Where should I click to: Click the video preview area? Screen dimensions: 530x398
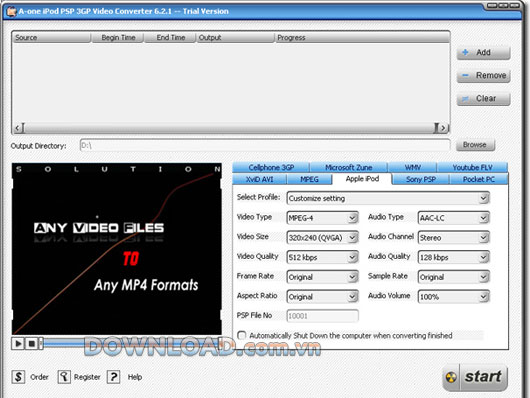coord(117,249)
